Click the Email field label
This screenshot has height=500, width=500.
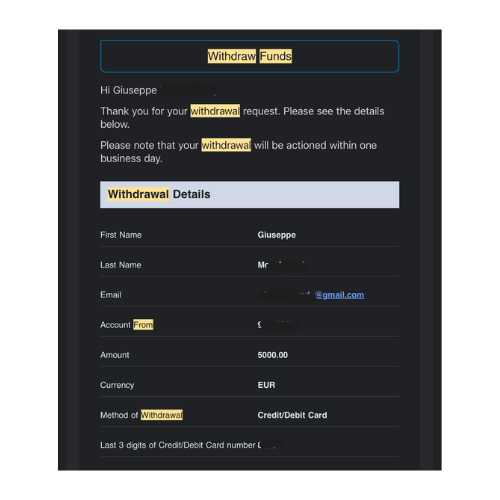click(111, 295)
